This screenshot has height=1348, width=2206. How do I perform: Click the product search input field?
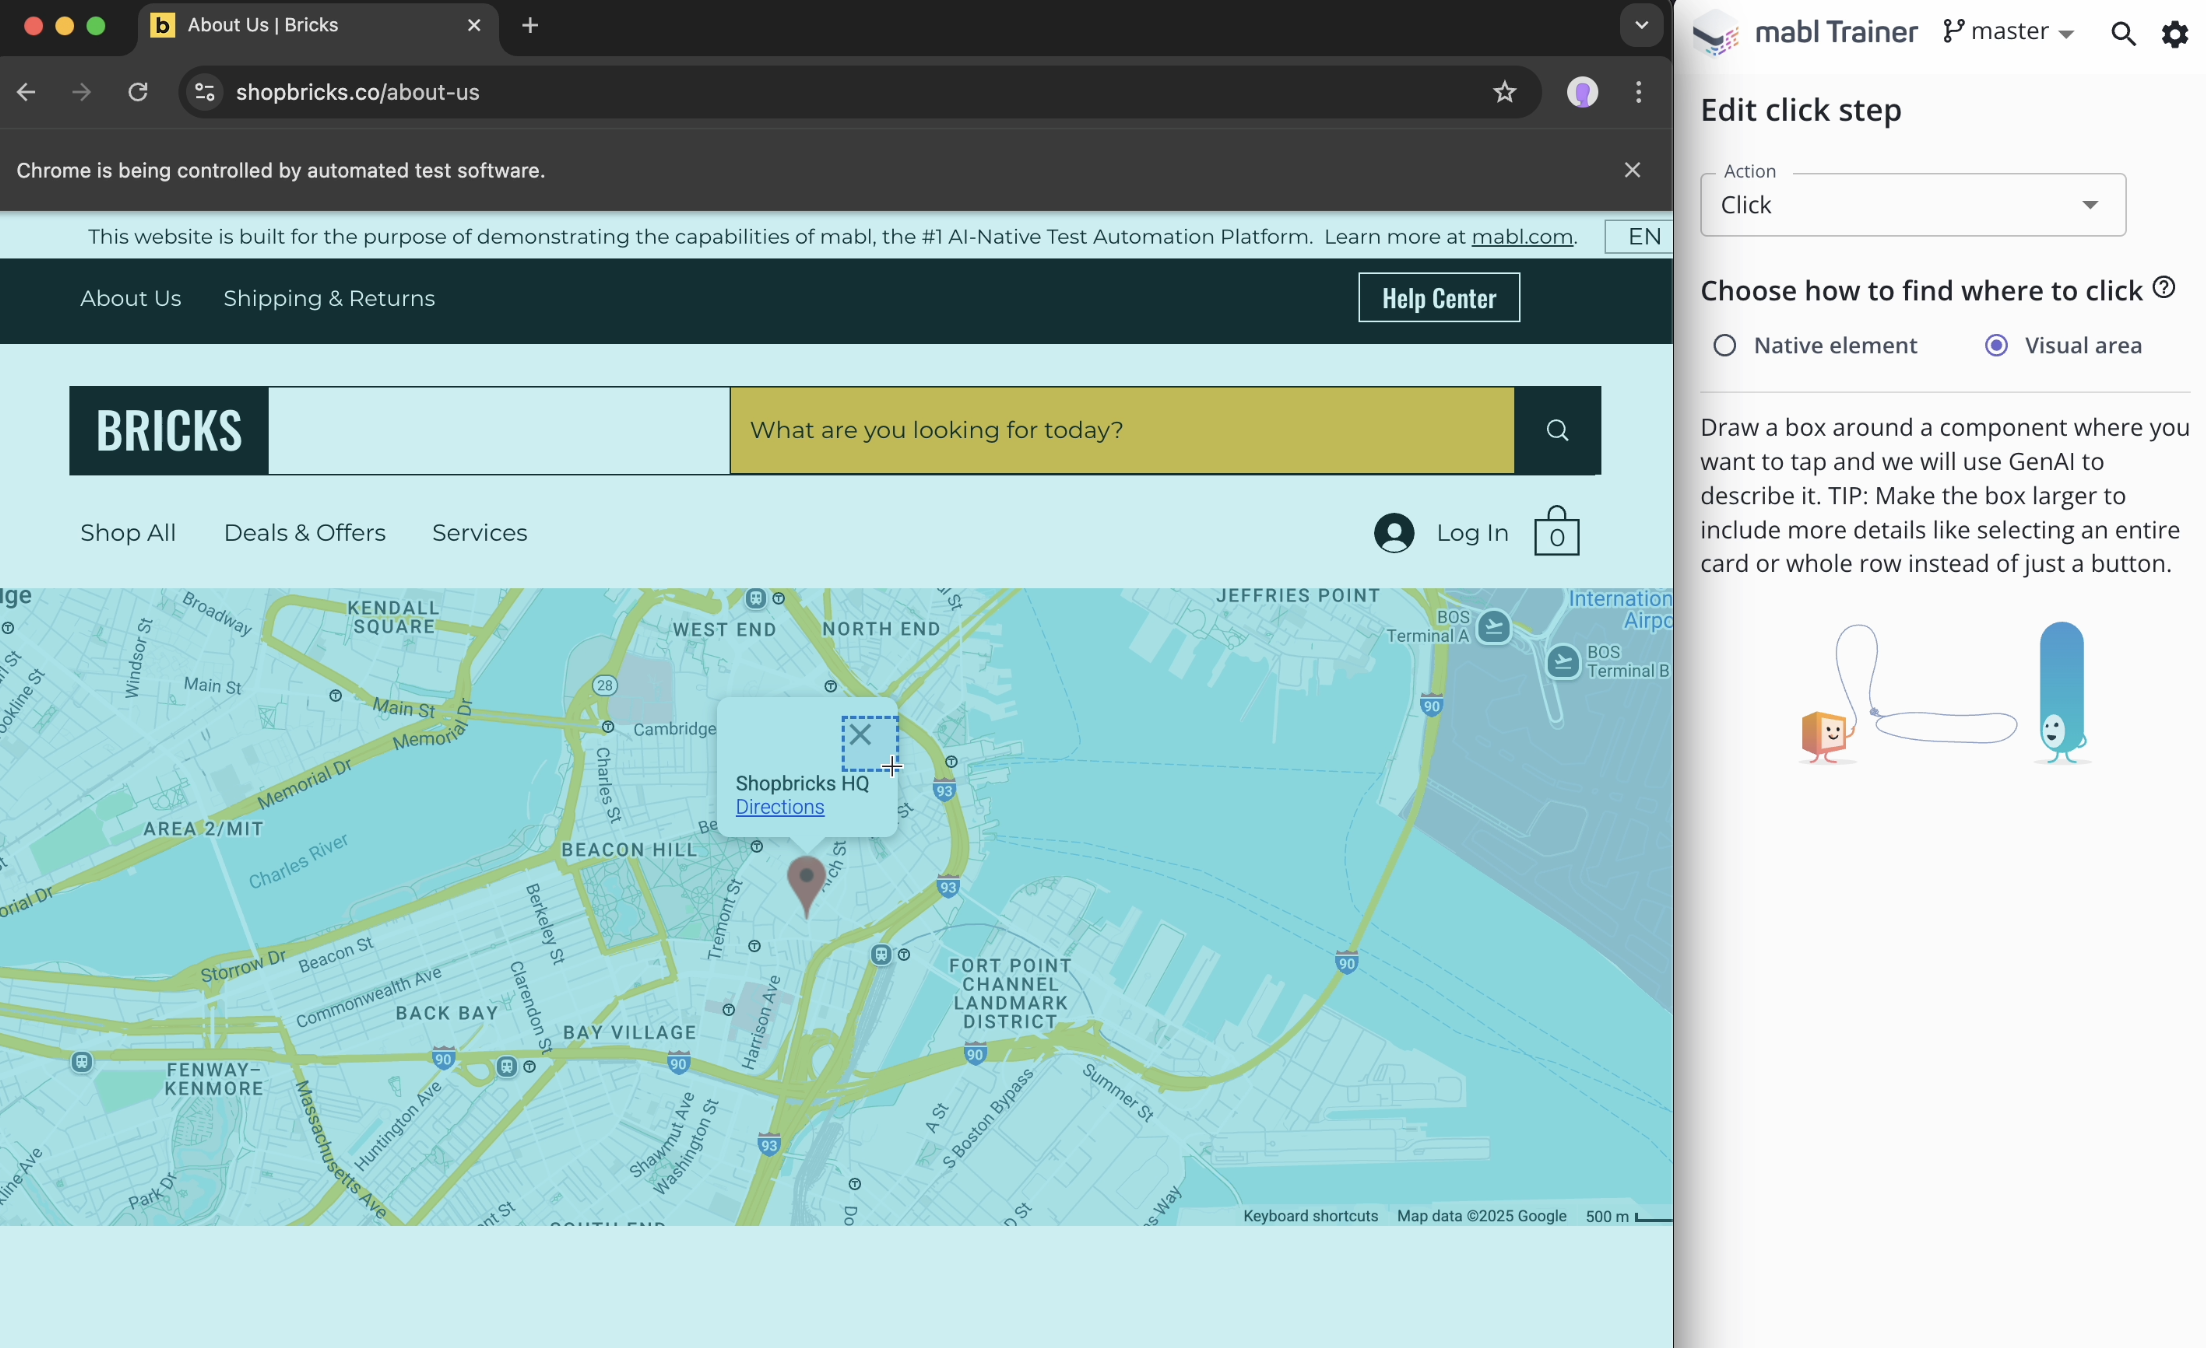[1121, 430]
